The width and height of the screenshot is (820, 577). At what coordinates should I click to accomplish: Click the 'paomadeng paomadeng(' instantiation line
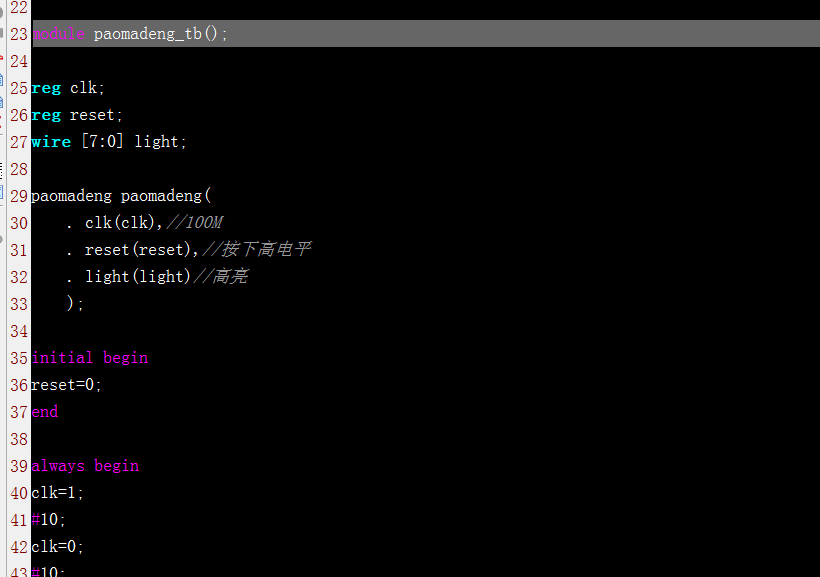click(x=121, y=196)
